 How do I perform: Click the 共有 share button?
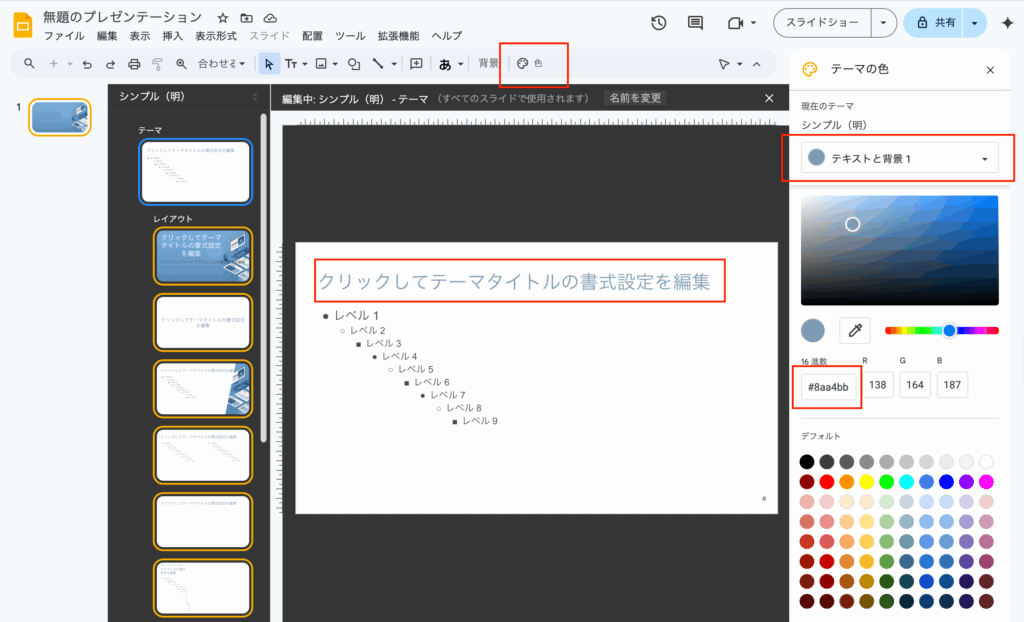pyautogui.click(x=934, y=23)
